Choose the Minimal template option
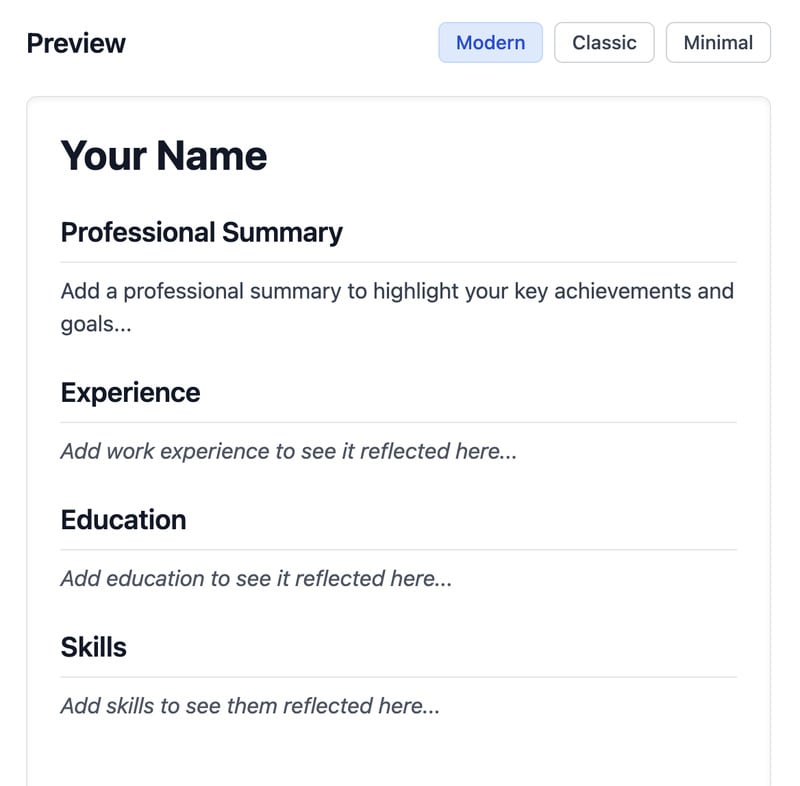 (718, 43)
